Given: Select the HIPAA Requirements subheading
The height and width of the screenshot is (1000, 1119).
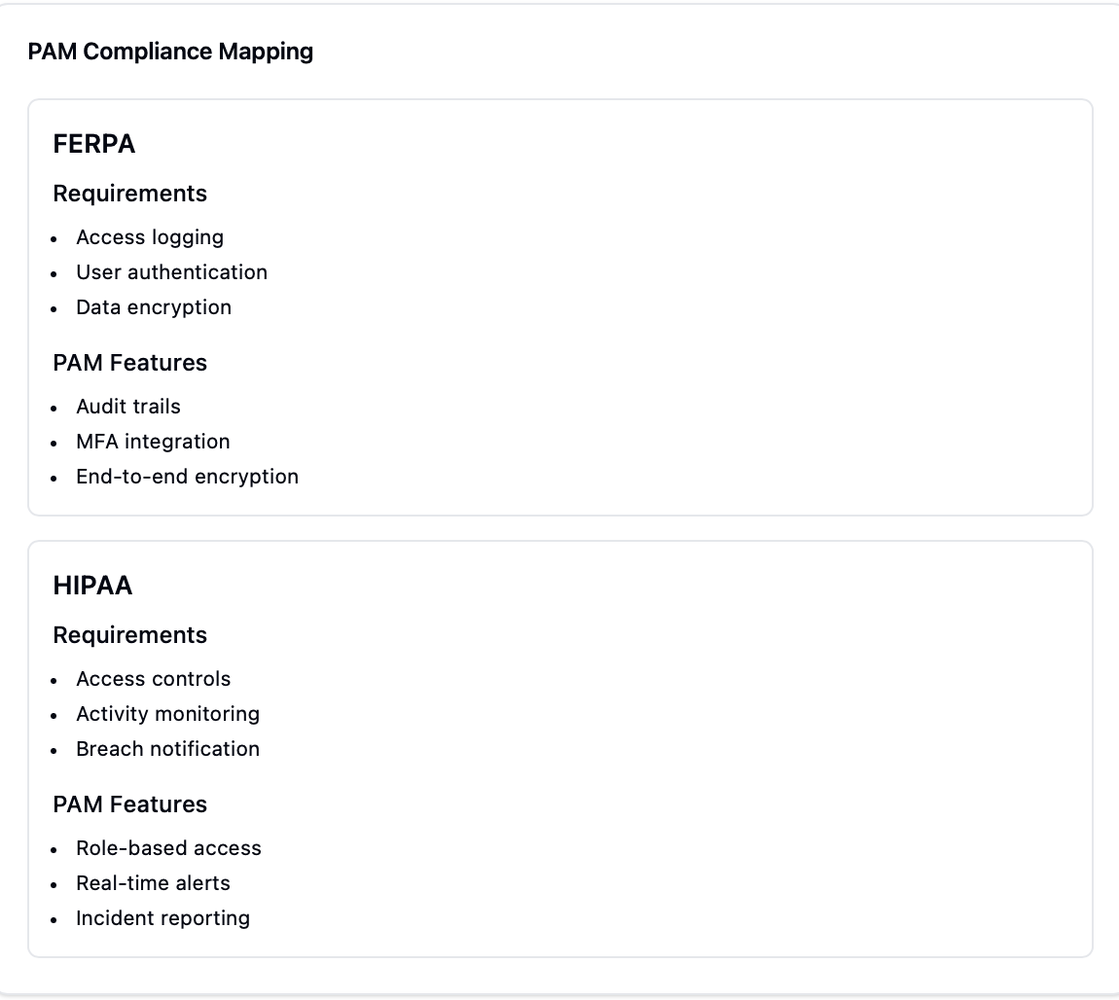Looking at the screenshot, I should click(x=130, y=635).
